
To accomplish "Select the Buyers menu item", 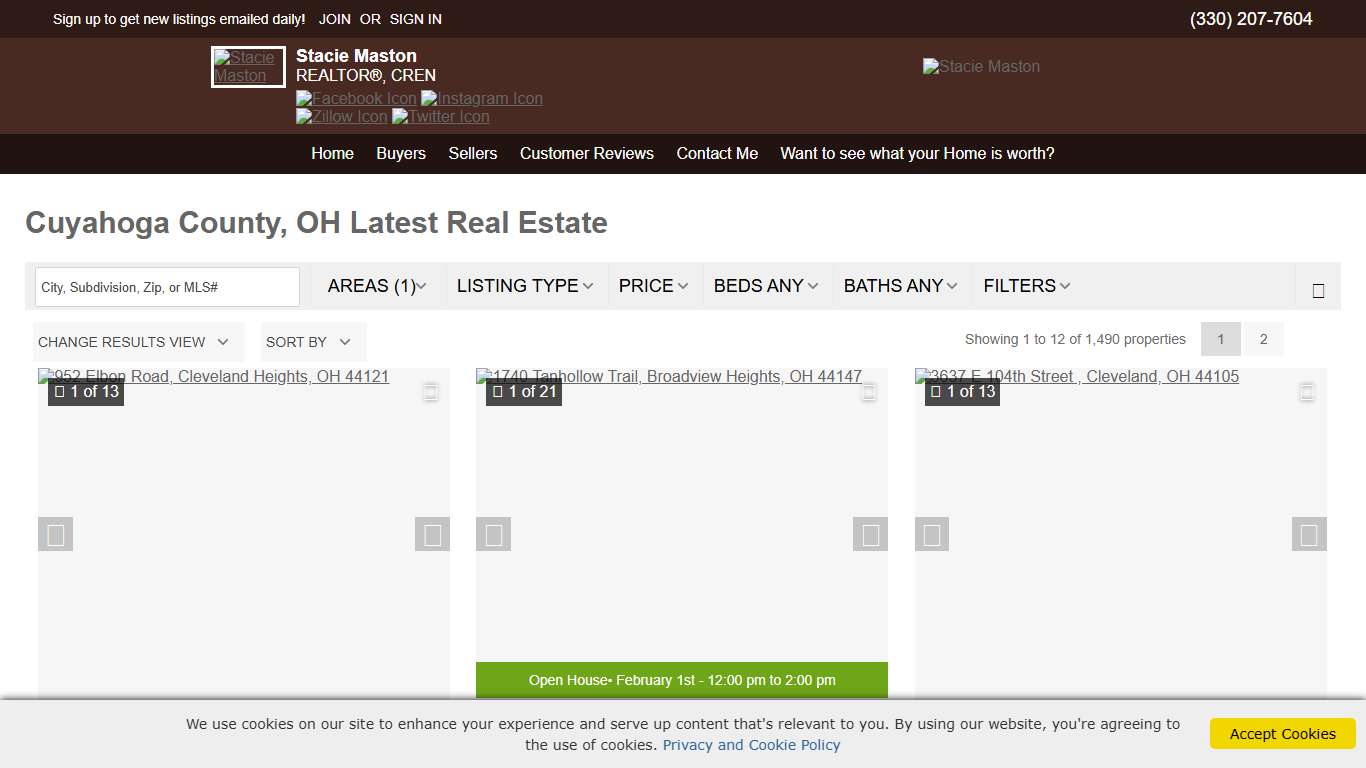I will coord(400,153).
